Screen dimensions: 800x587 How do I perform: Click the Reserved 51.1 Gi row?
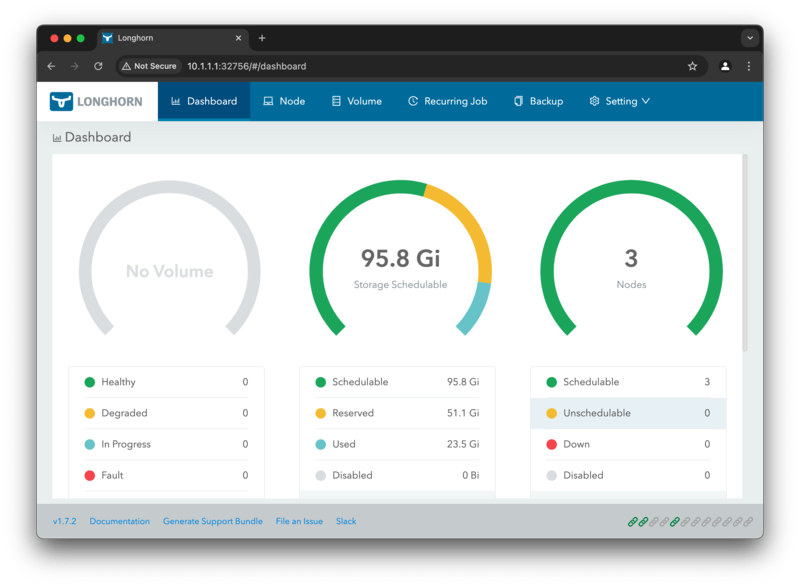pos(397,413)
